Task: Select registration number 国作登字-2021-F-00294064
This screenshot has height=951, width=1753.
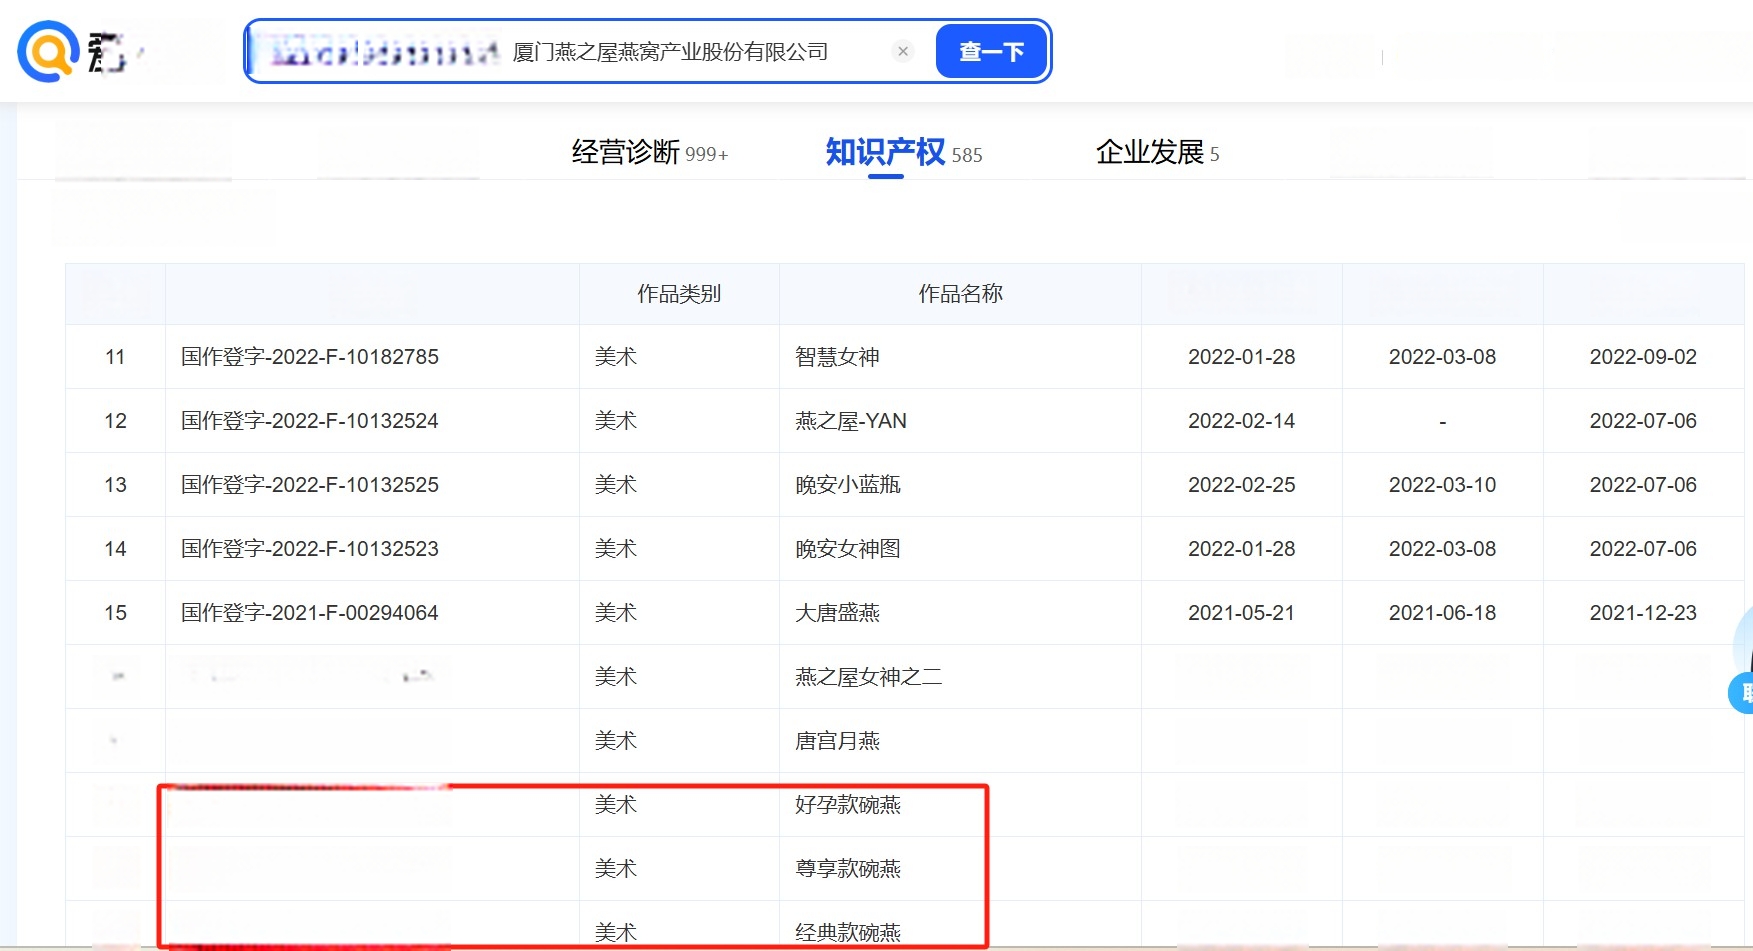Action: 310,613
